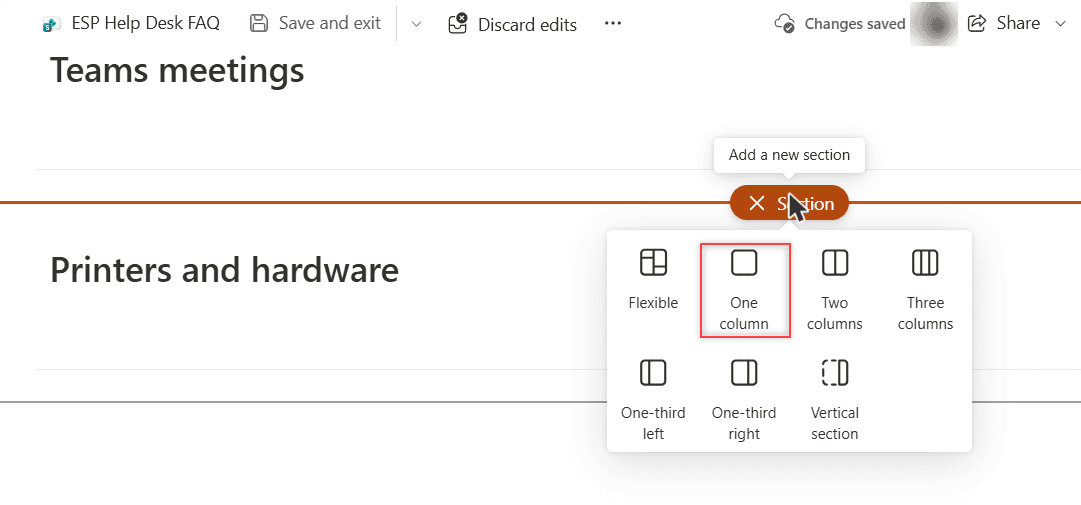
Task: Choose the One-third right layout
Action: [744, 400]
